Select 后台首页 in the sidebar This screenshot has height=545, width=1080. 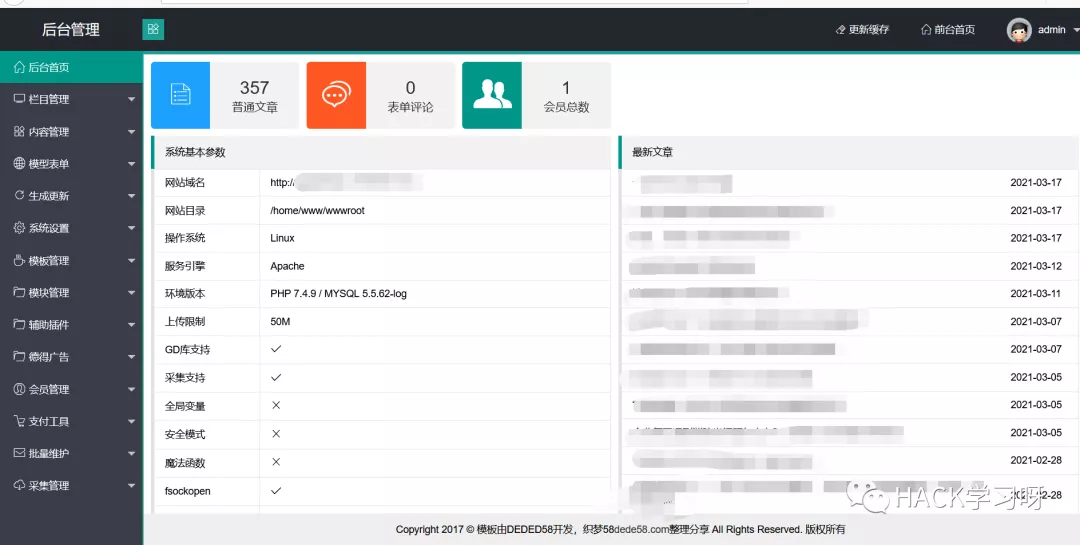pos(71,68)
